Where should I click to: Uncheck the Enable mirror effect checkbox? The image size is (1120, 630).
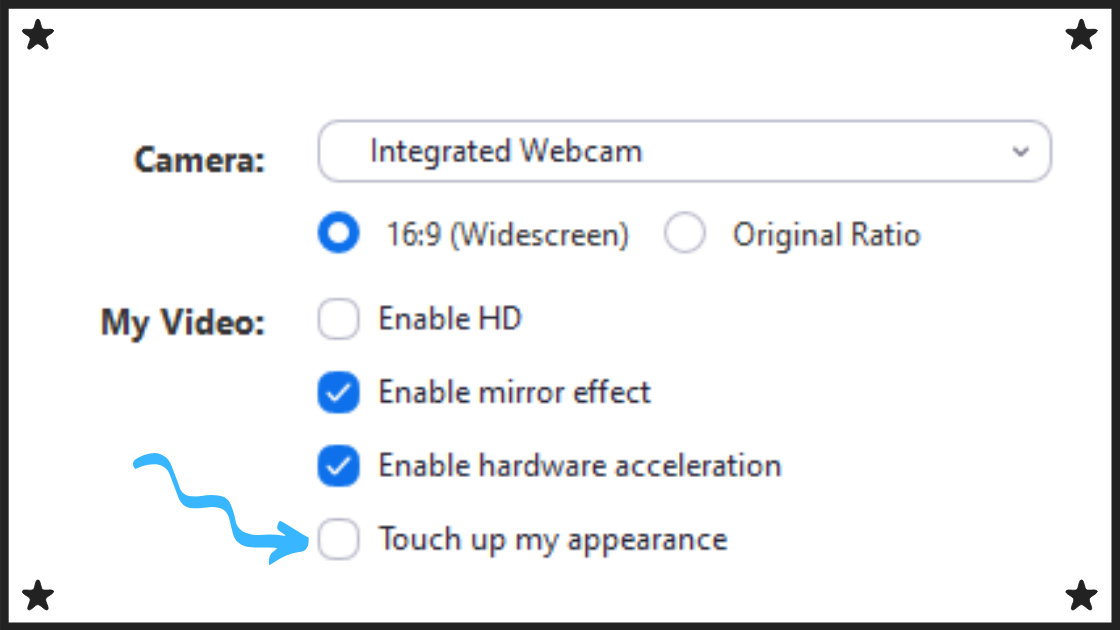coord(339,393)
